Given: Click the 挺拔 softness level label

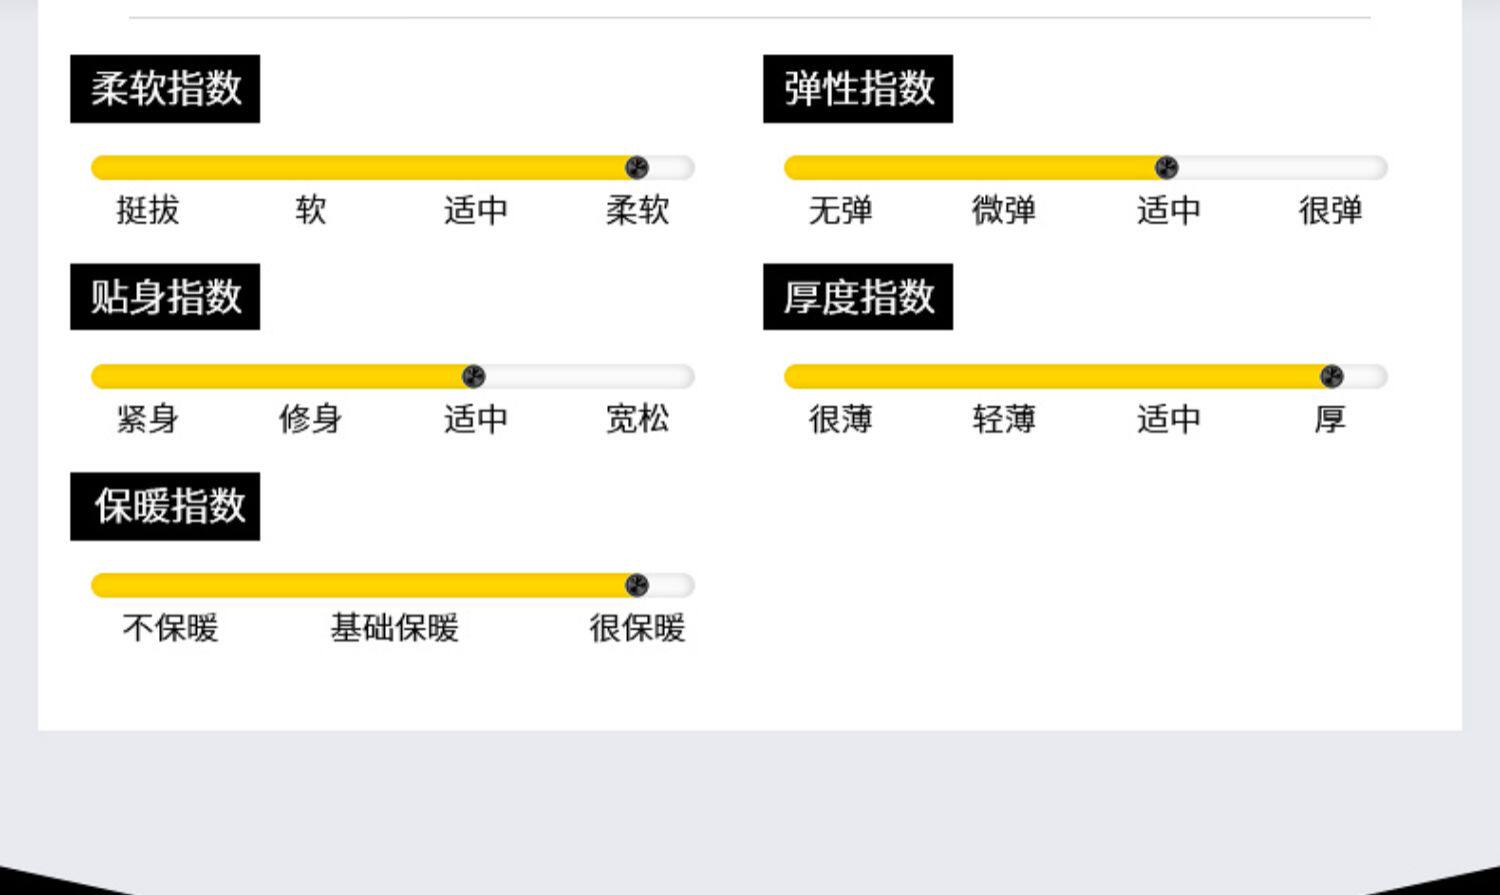Looking at the screenshot, I should pos(148,211).
